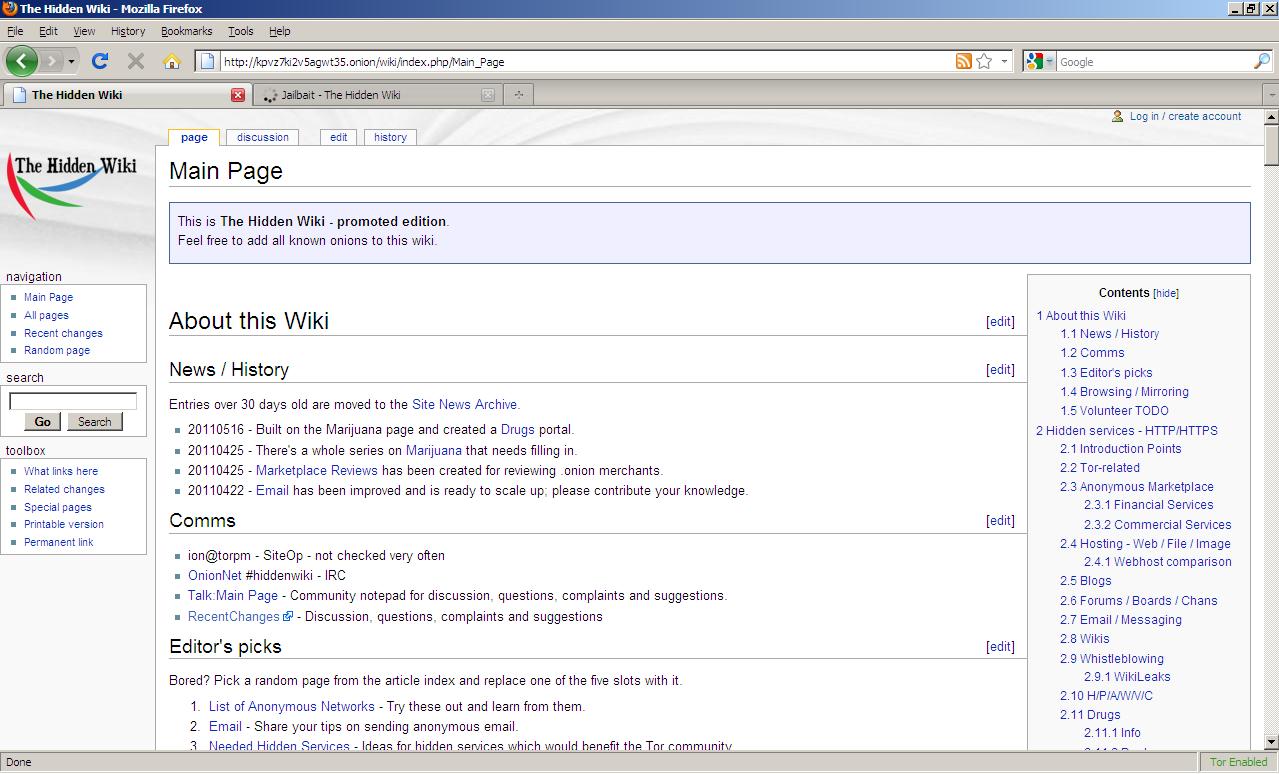
Task: Jump to 1.2 Comms in Contents
Action: point(1092,353)
